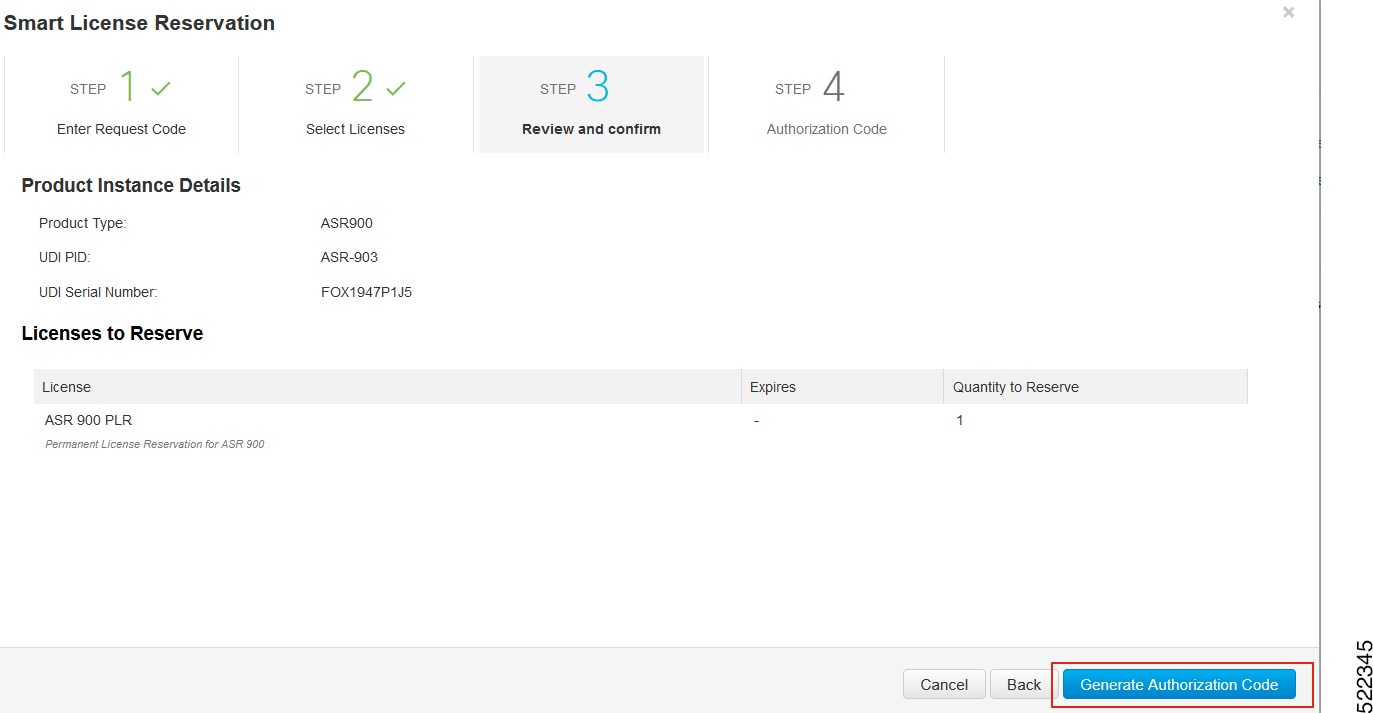The image size is (1373, 713).
Task: Click the quantity value 1
Action: point(960,420)
